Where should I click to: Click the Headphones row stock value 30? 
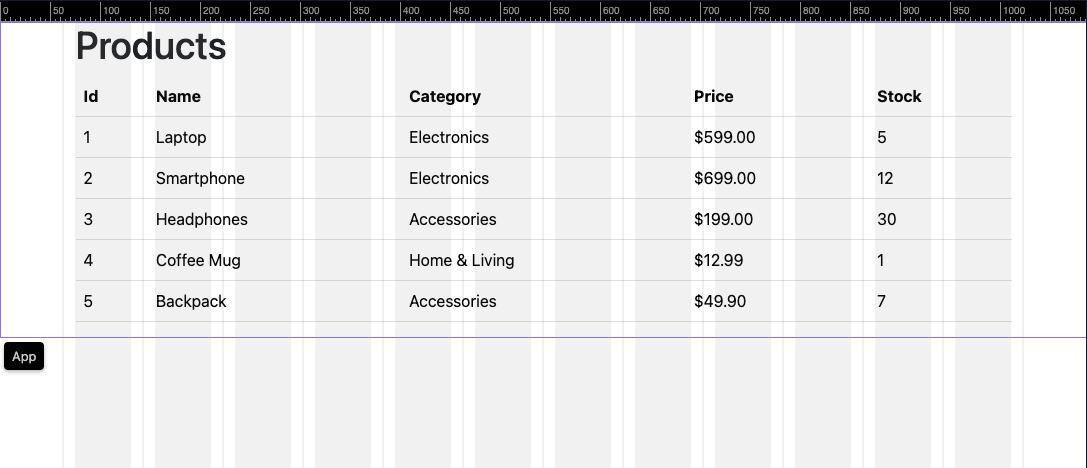(887, 220)
